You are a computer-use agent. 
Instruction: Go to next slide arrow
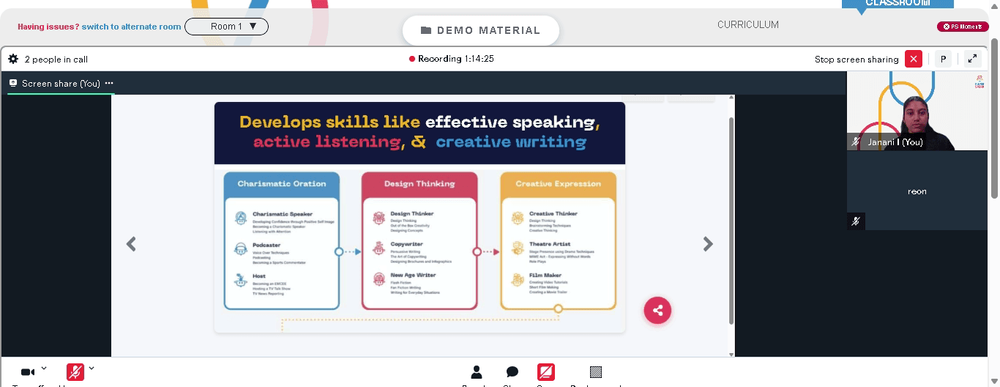[708, 244]
